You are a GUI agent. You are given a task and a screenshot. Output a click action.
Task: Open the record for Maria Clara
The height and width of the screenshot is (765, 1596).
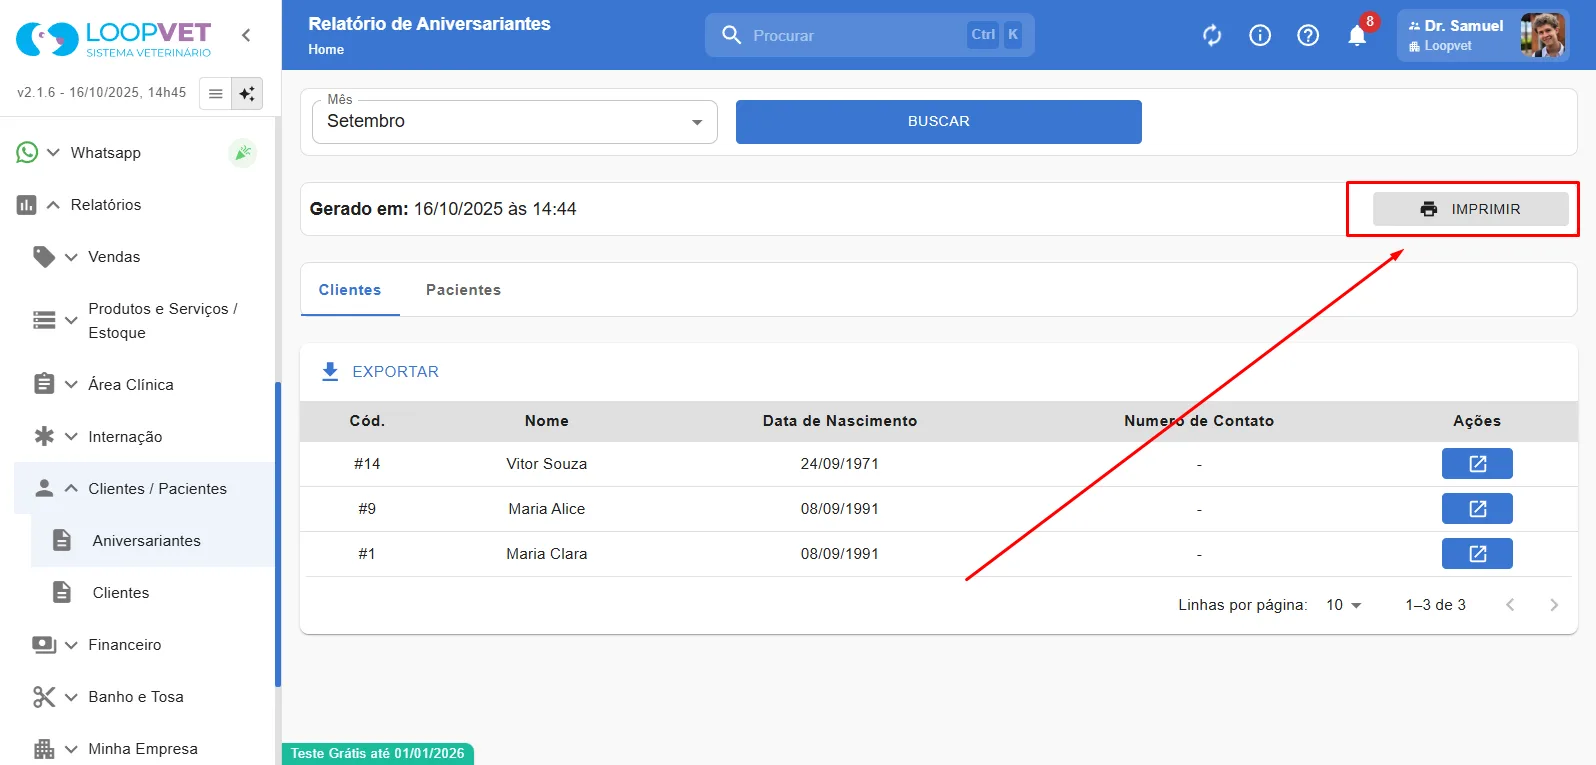pyautogui.click(x=1477, y=554)
